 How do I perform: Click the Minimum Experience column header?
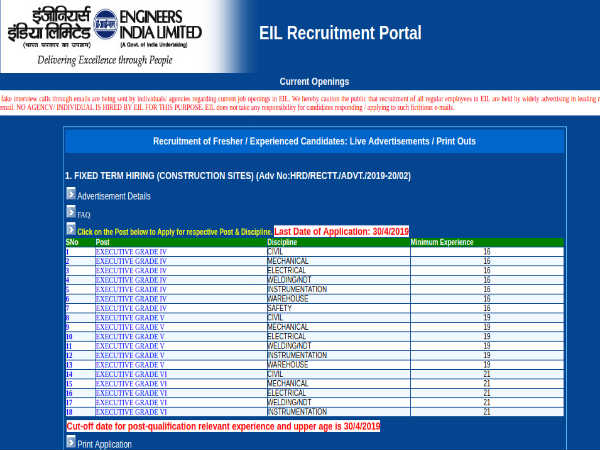click(440, 242)
